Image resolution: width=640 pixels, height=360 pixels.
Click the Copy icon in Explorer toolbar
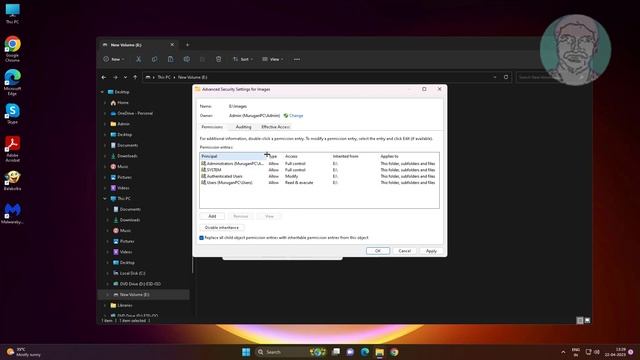click(x=154, y=59)
